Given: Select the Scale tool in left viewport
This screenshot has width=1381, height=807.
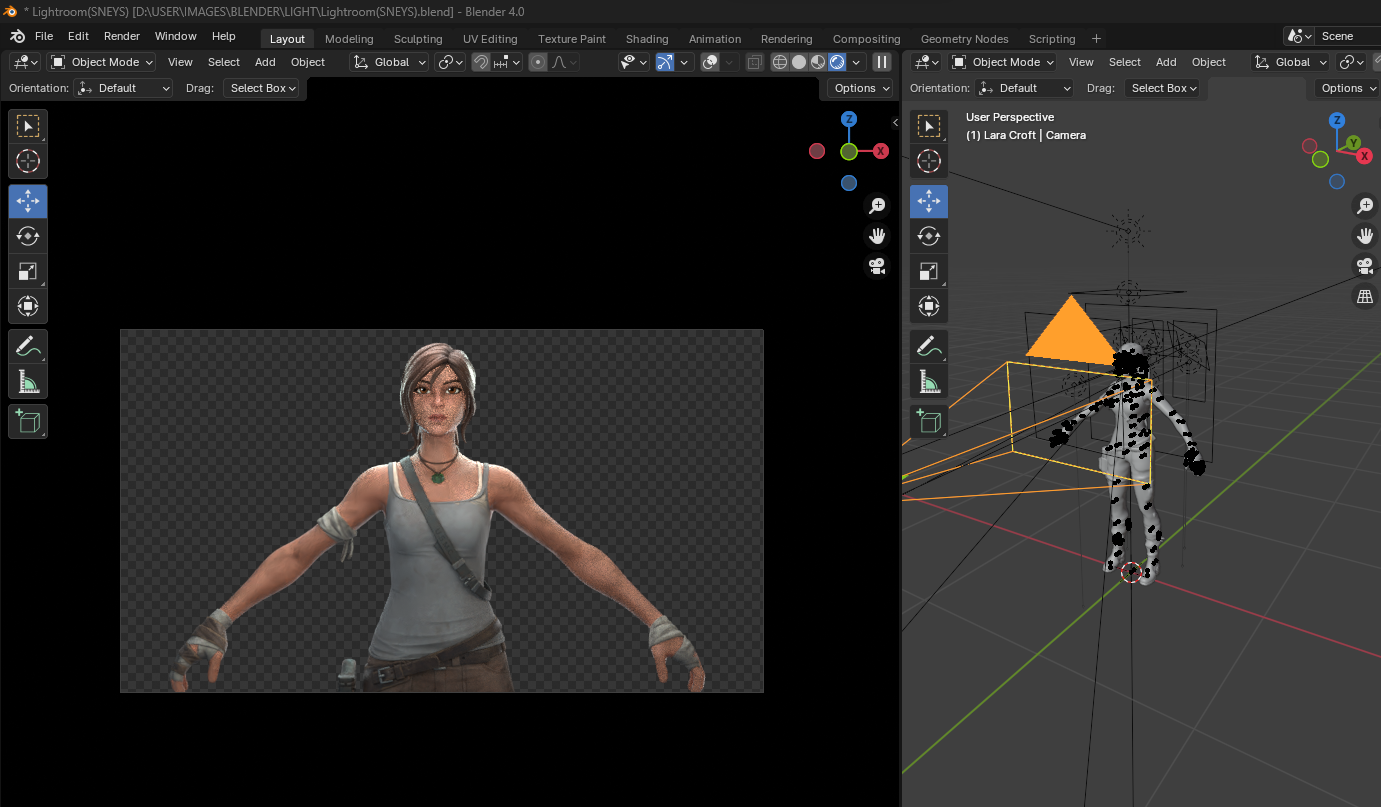Looking at the screenshot, I should click(x=28, y=271).
